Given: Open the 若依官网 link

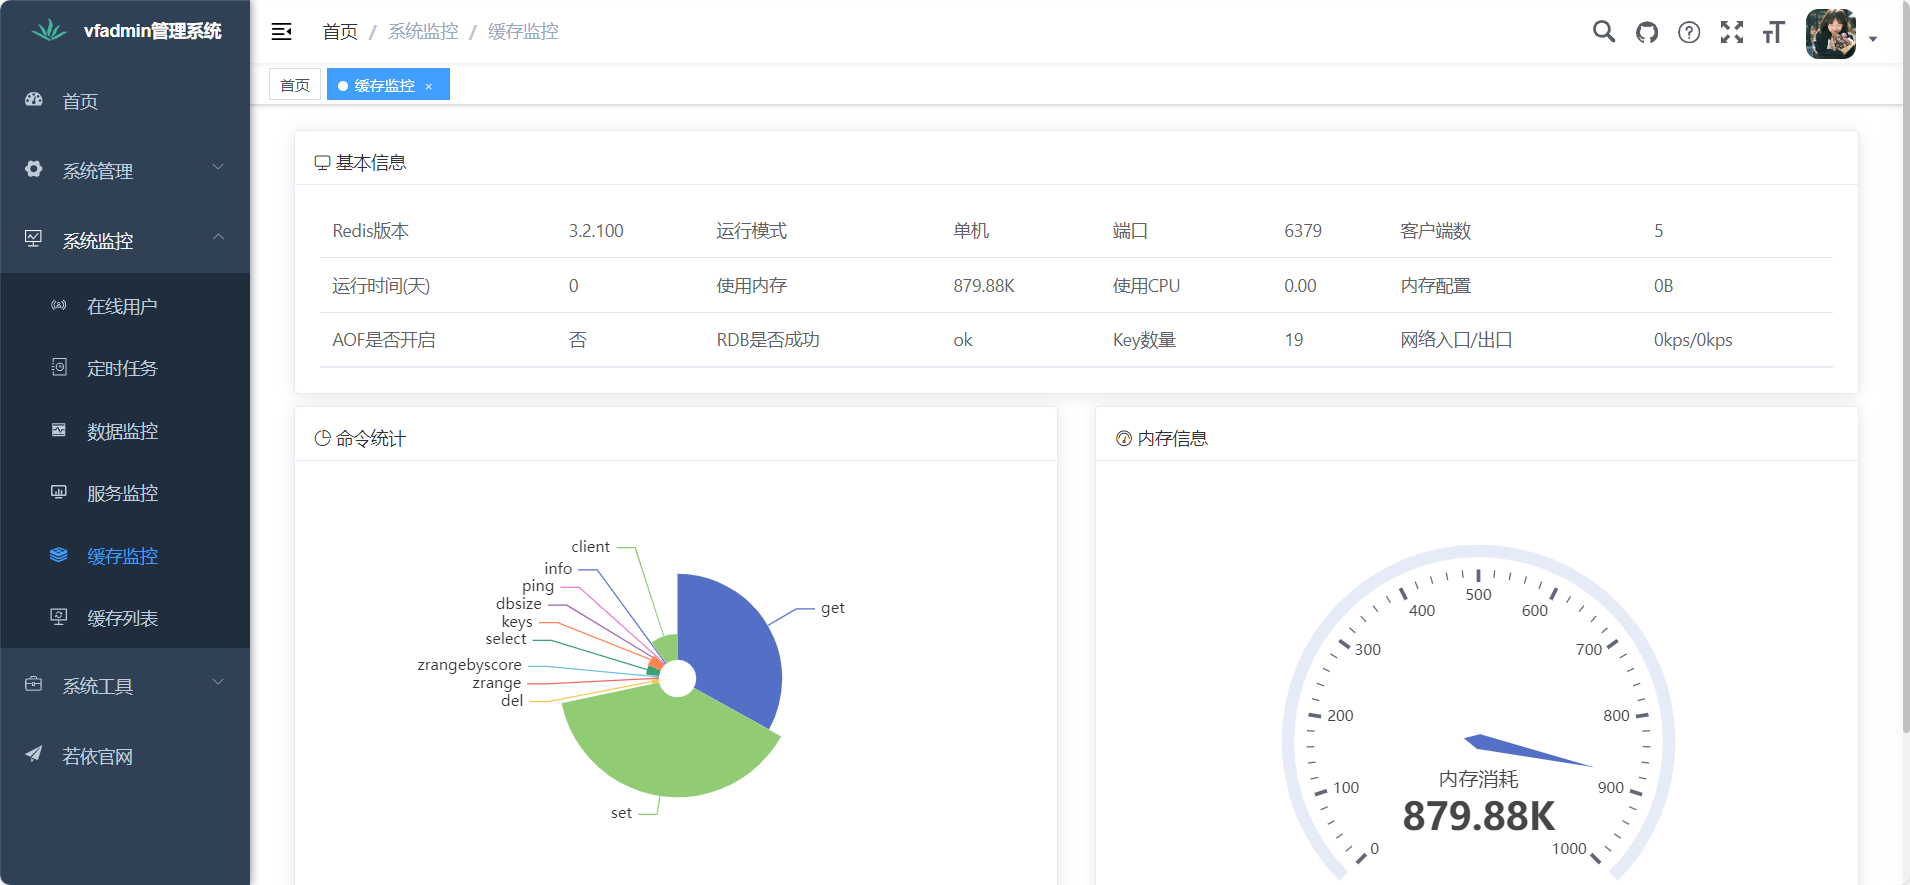Looking at the screenshot, I should (x=97, y=756).
